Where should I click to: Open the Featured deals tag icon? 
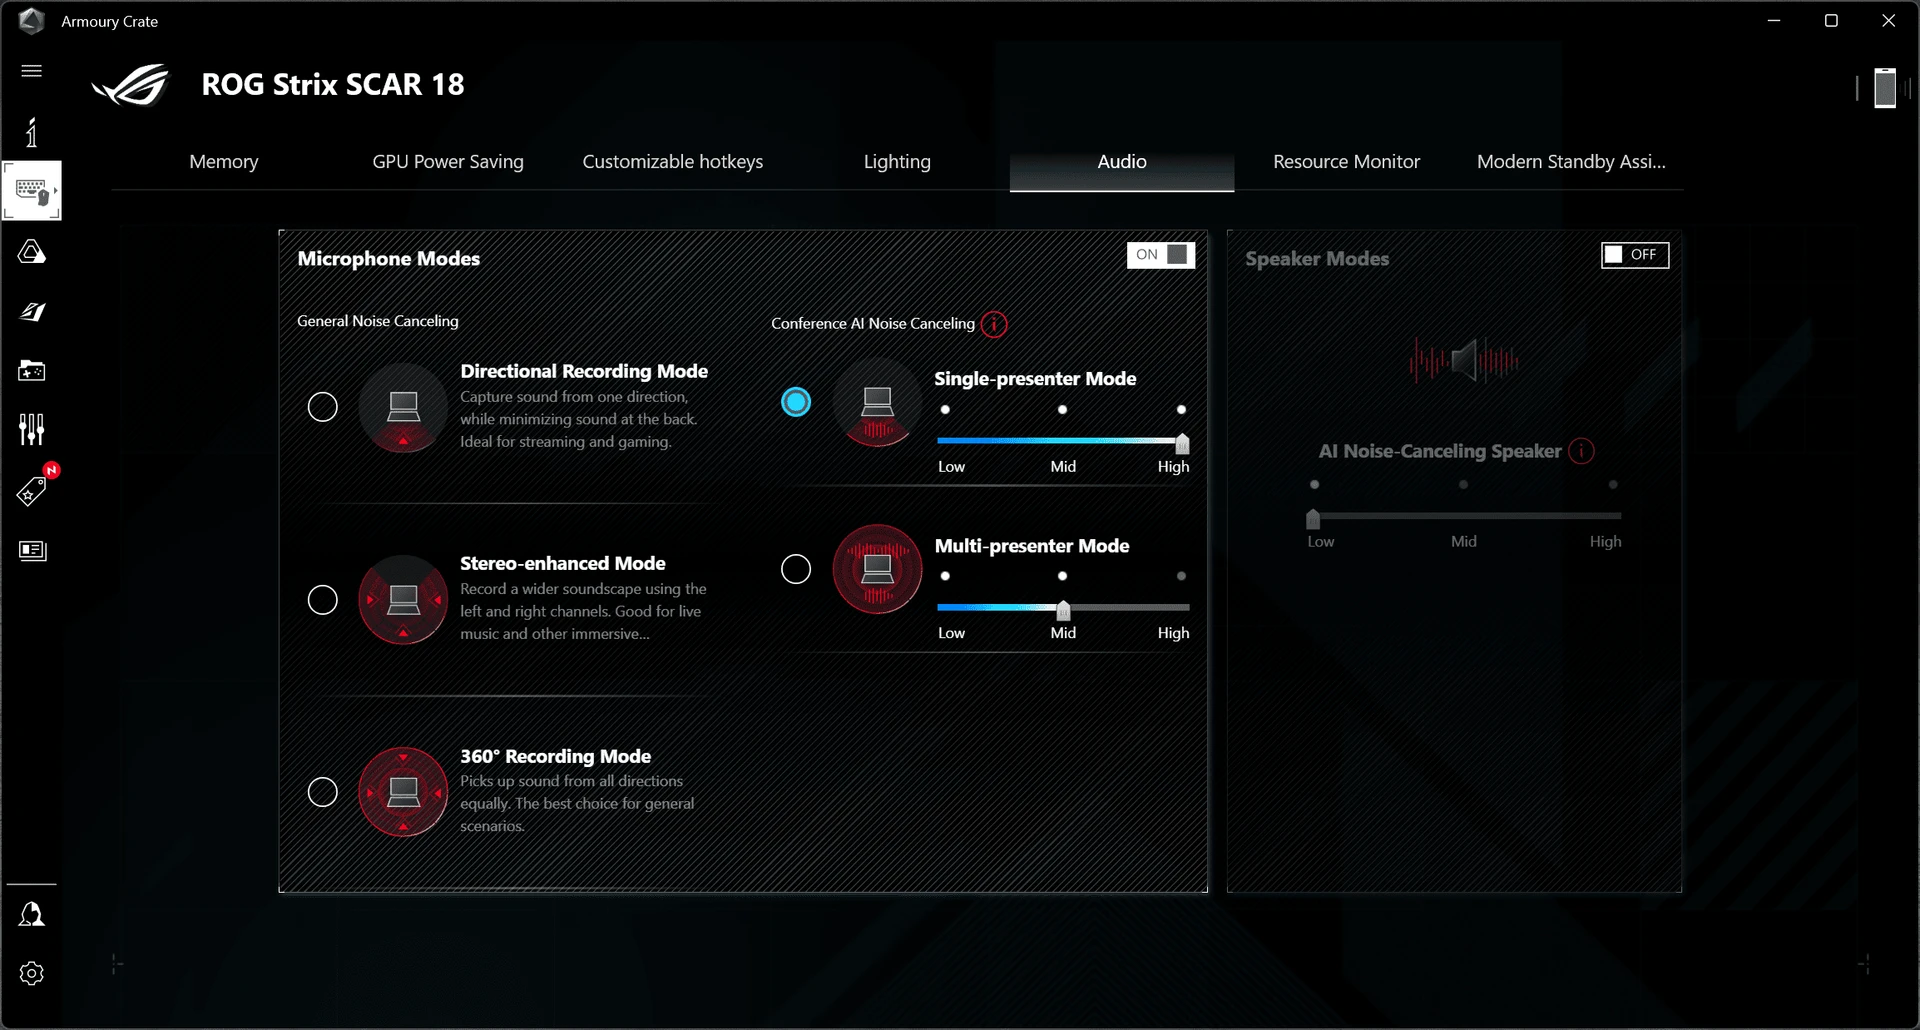(x=32, y=491)
